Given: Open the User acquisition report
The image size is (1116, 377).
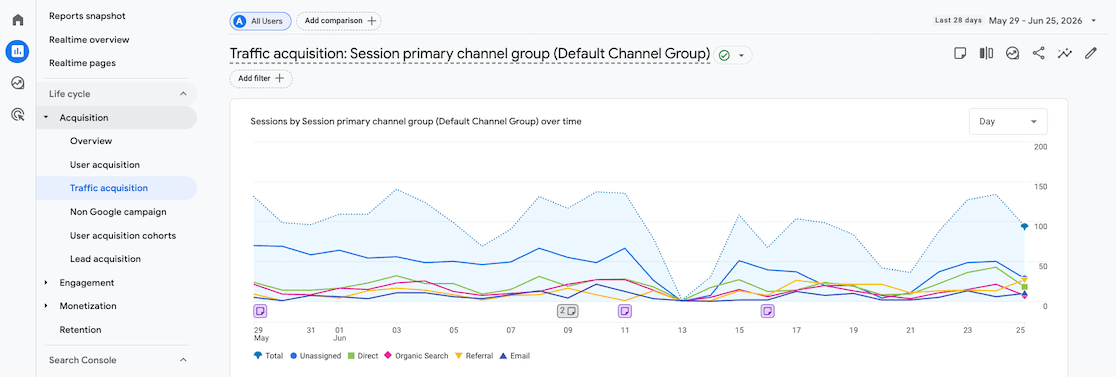Looking at the screenshot, I should pos(105,165).
